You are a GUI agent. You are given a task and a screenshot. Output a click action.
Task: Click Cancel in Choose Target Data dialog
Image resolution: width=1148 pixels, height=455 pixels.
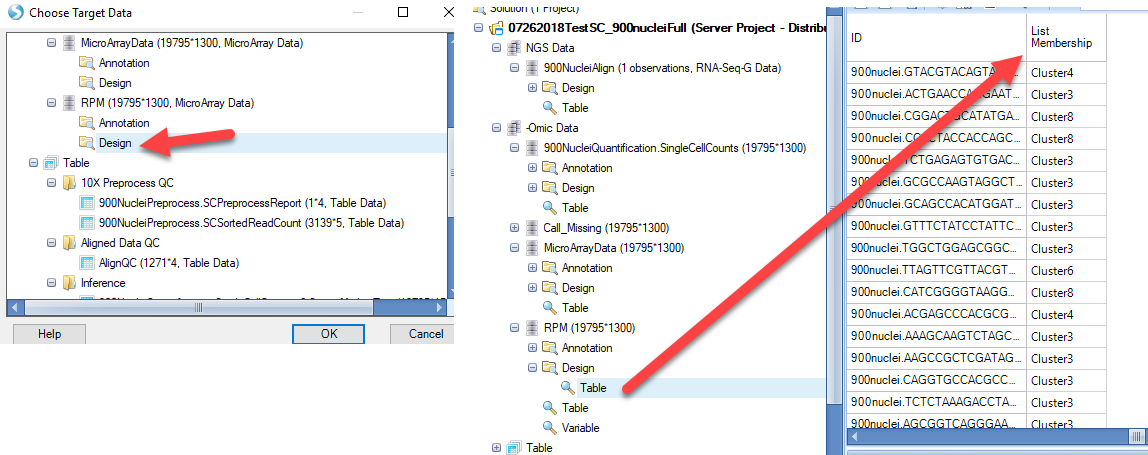422,334
